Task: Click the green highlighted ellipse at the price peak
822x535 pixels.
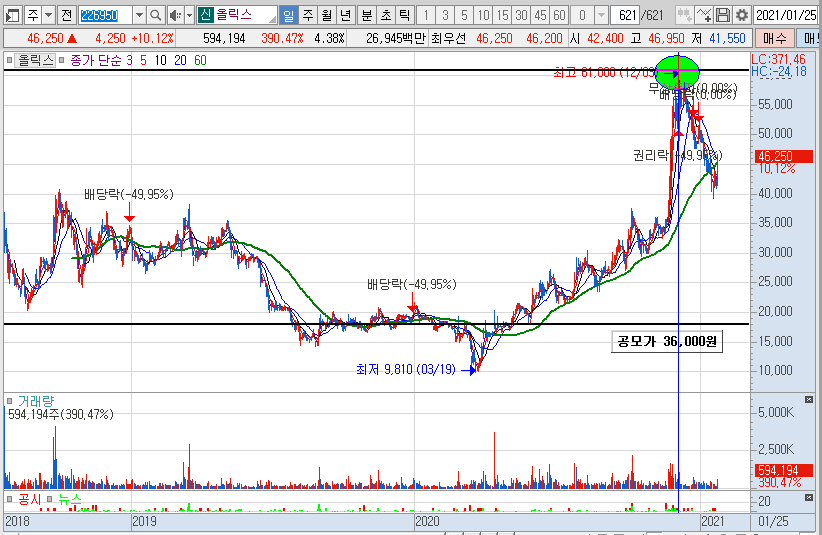Action: [x=677, y=72]
